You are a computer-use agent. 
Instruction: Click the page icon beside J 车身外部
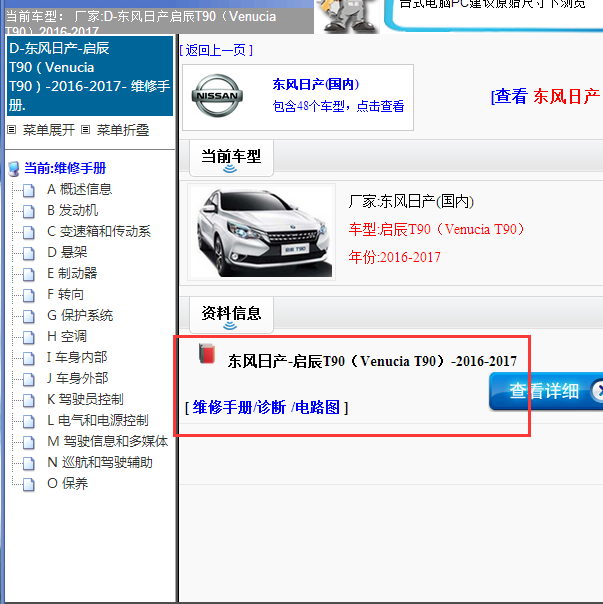29,379
